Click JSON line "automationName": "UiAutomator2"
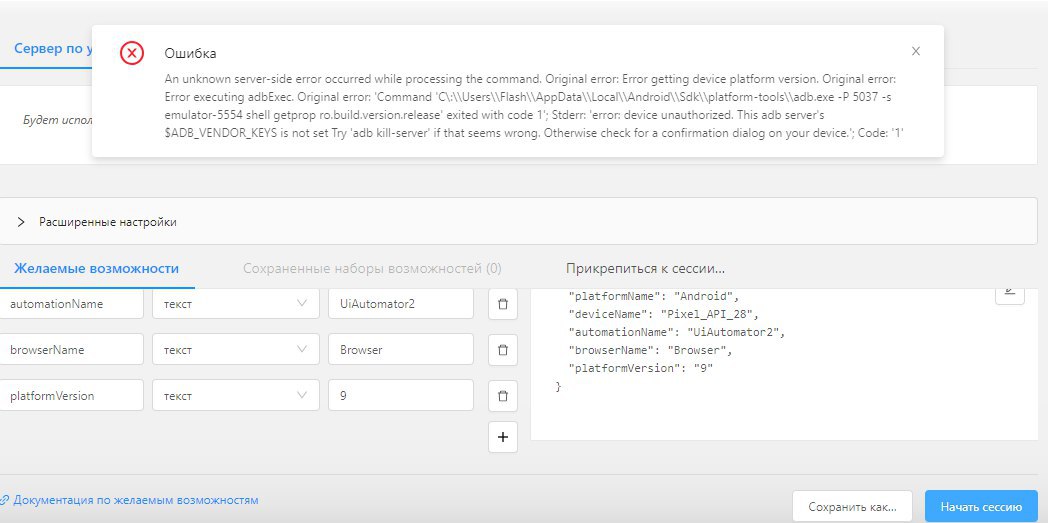This screenshot has height=523, width=1048. coord(676,331)
